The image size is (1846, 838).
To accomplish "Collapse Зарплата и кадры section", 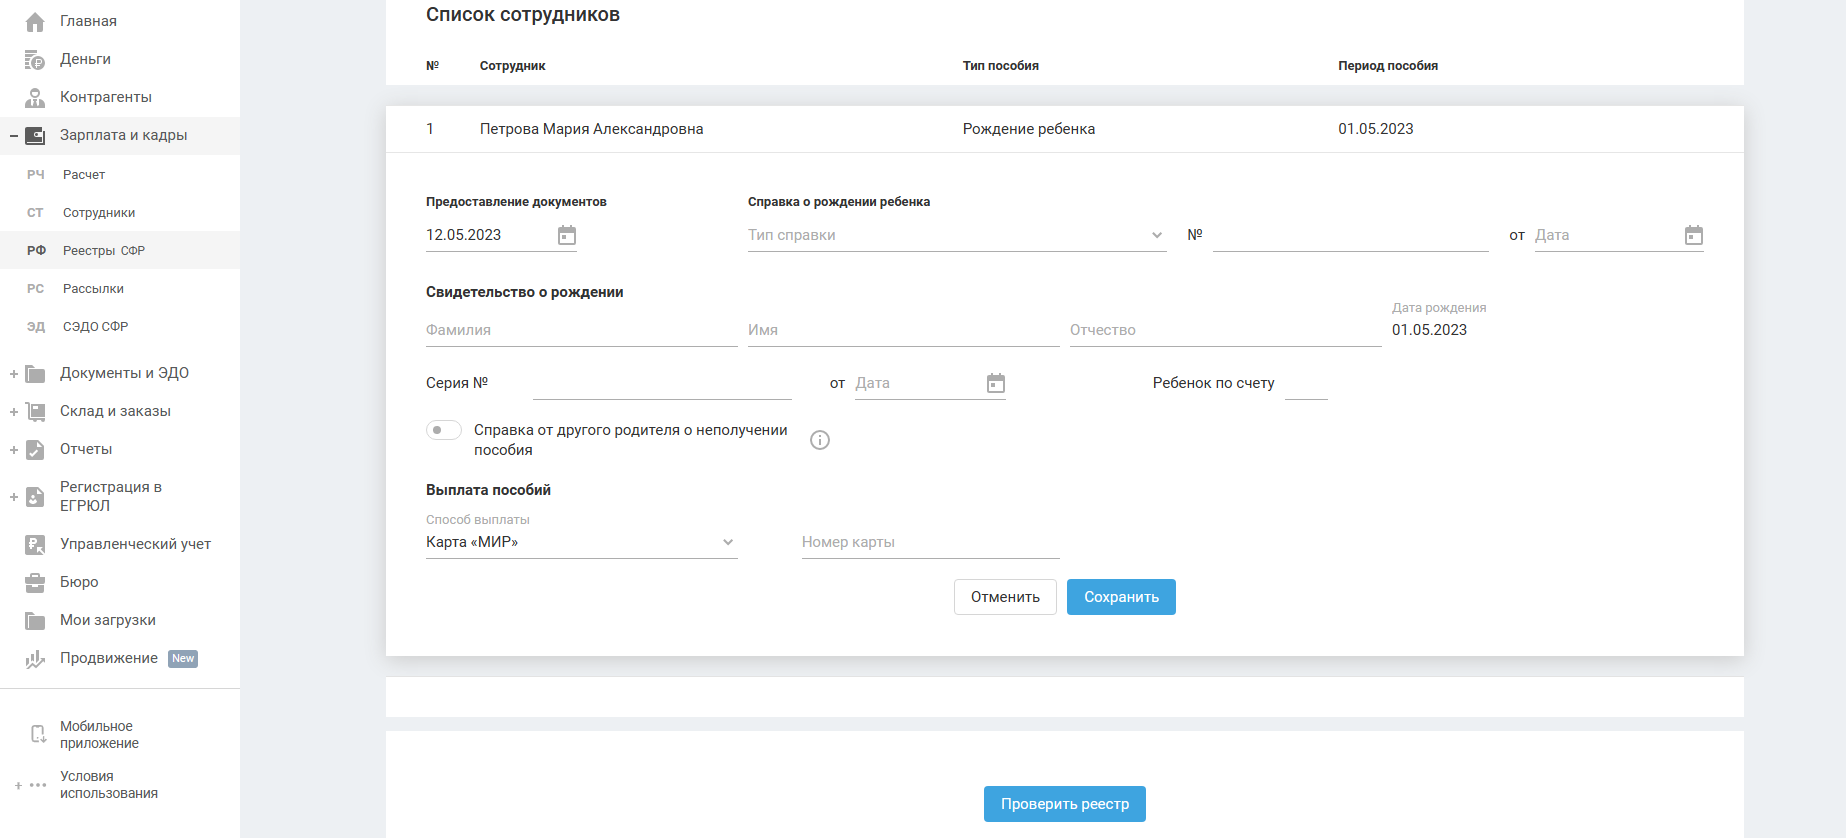I will 14,136.
